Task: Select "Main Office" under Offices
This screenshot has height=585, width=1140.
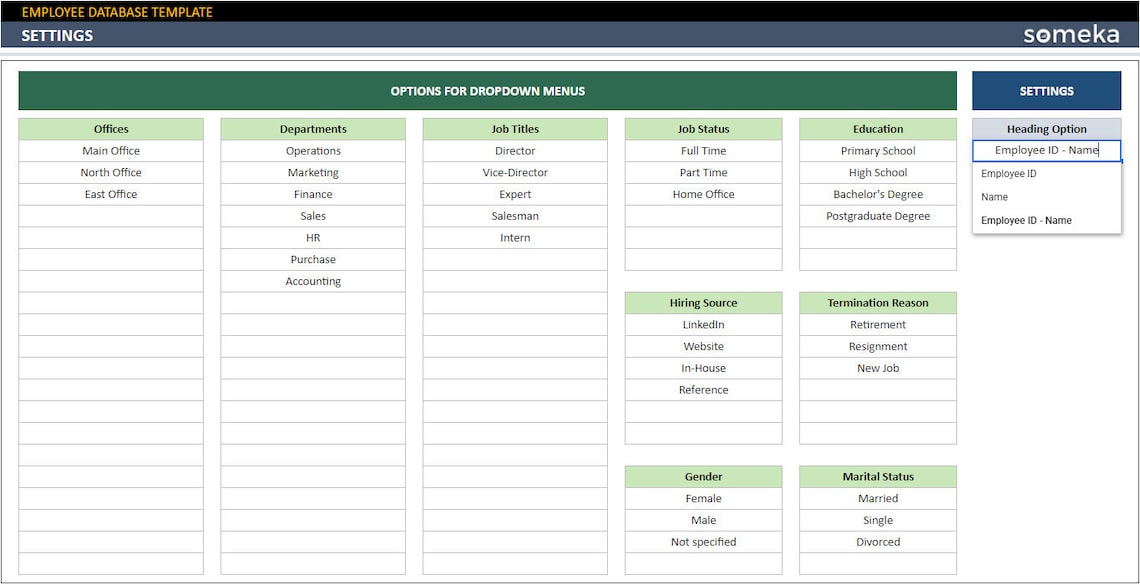Action: pyautogui.click(x=110, y=150)
